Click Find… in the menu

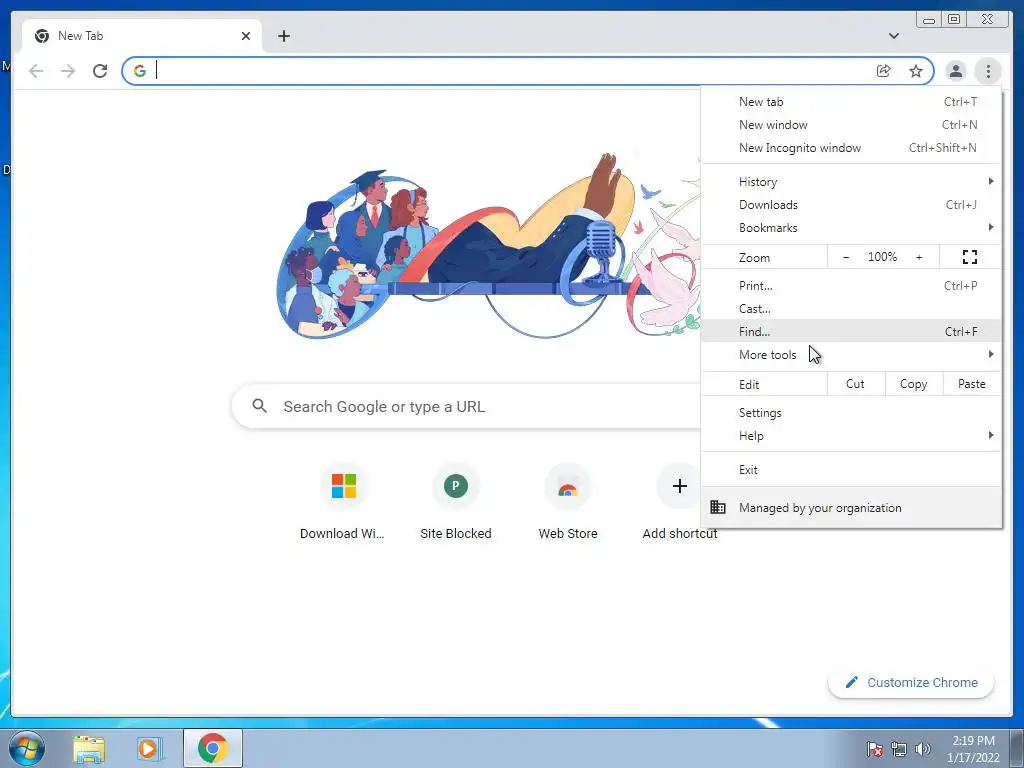point(851,331)
